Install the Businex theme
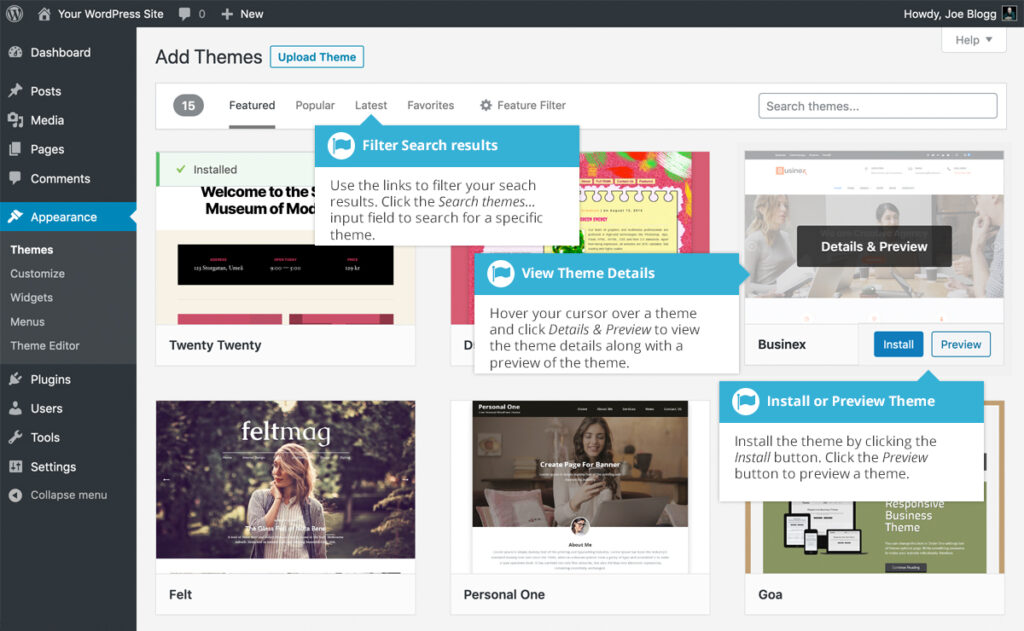This screenshot has height=631, width=1024. pyautogui.click(x=898, y=344)
